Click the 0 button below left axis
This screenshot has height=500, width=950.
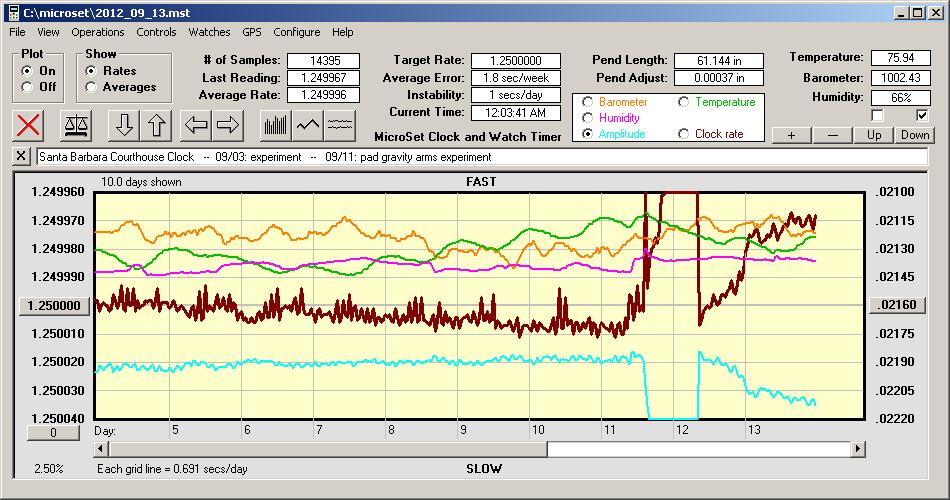point(53,433)
